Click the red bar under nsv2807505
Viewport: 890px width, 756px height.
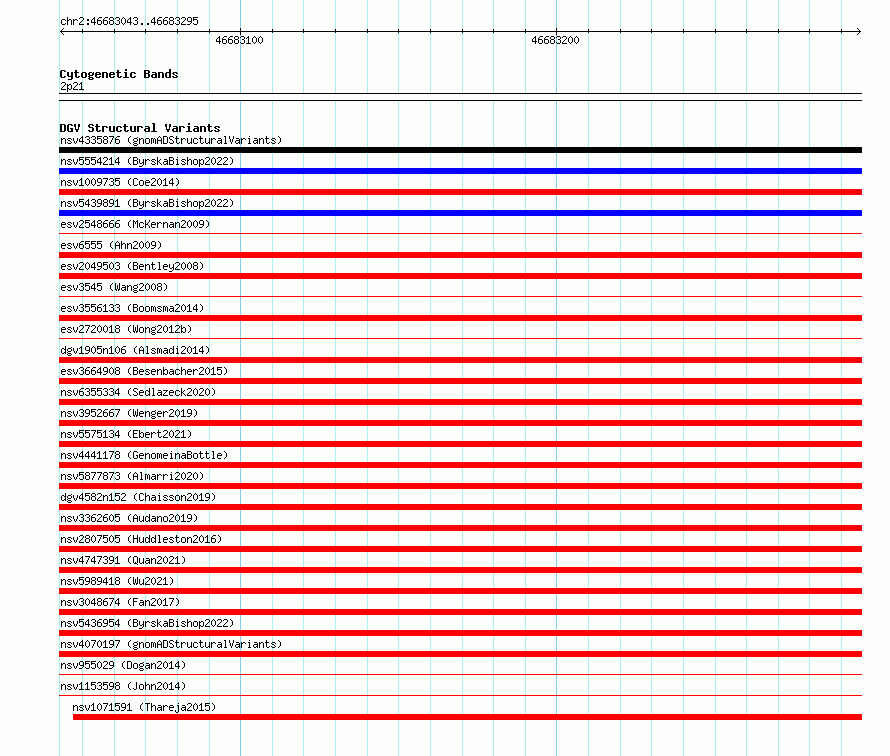[460, 549]
